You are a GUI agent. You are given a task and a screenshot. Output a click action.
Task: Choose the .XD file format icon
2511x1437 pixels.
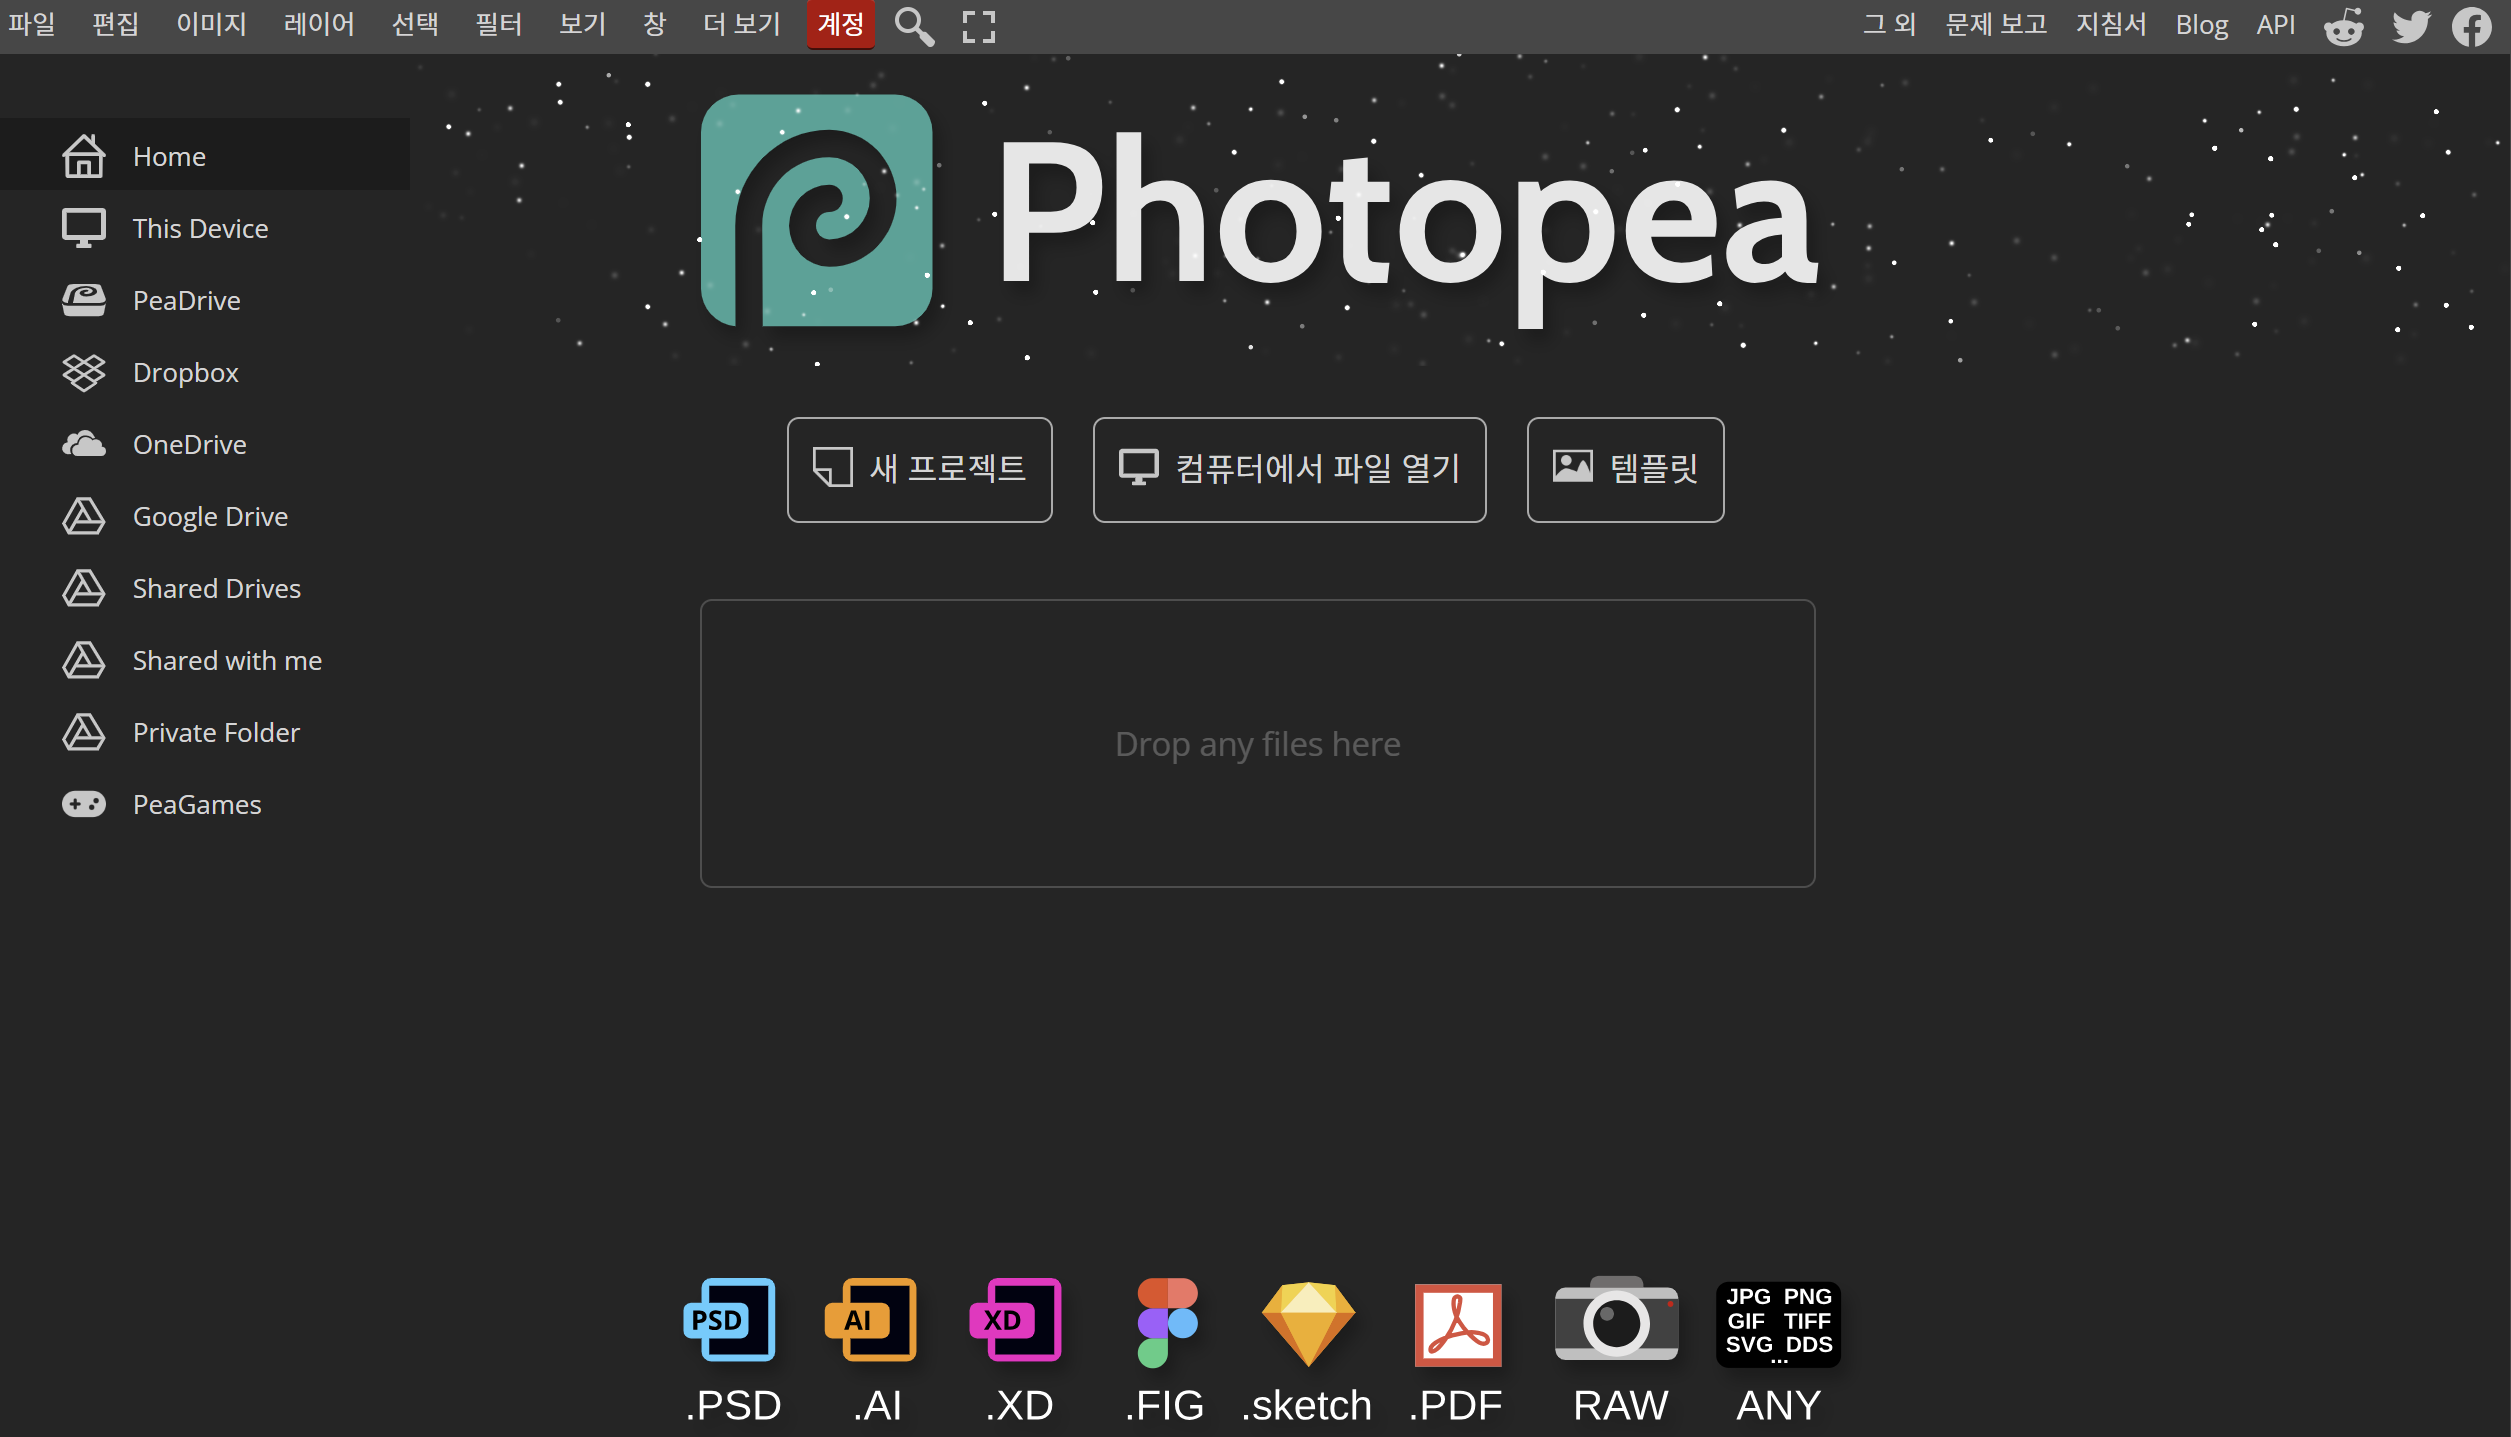click(x=1015, y=1322)
